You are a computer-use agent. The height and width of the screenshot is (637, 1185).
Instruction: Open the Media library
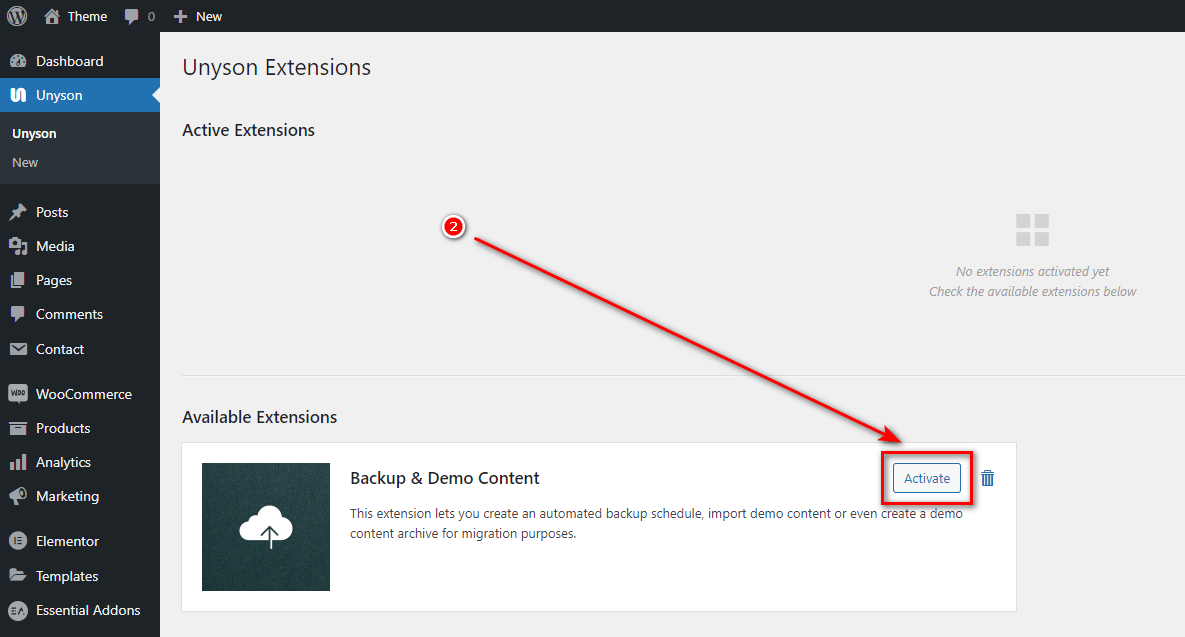[x=55, y=246]
